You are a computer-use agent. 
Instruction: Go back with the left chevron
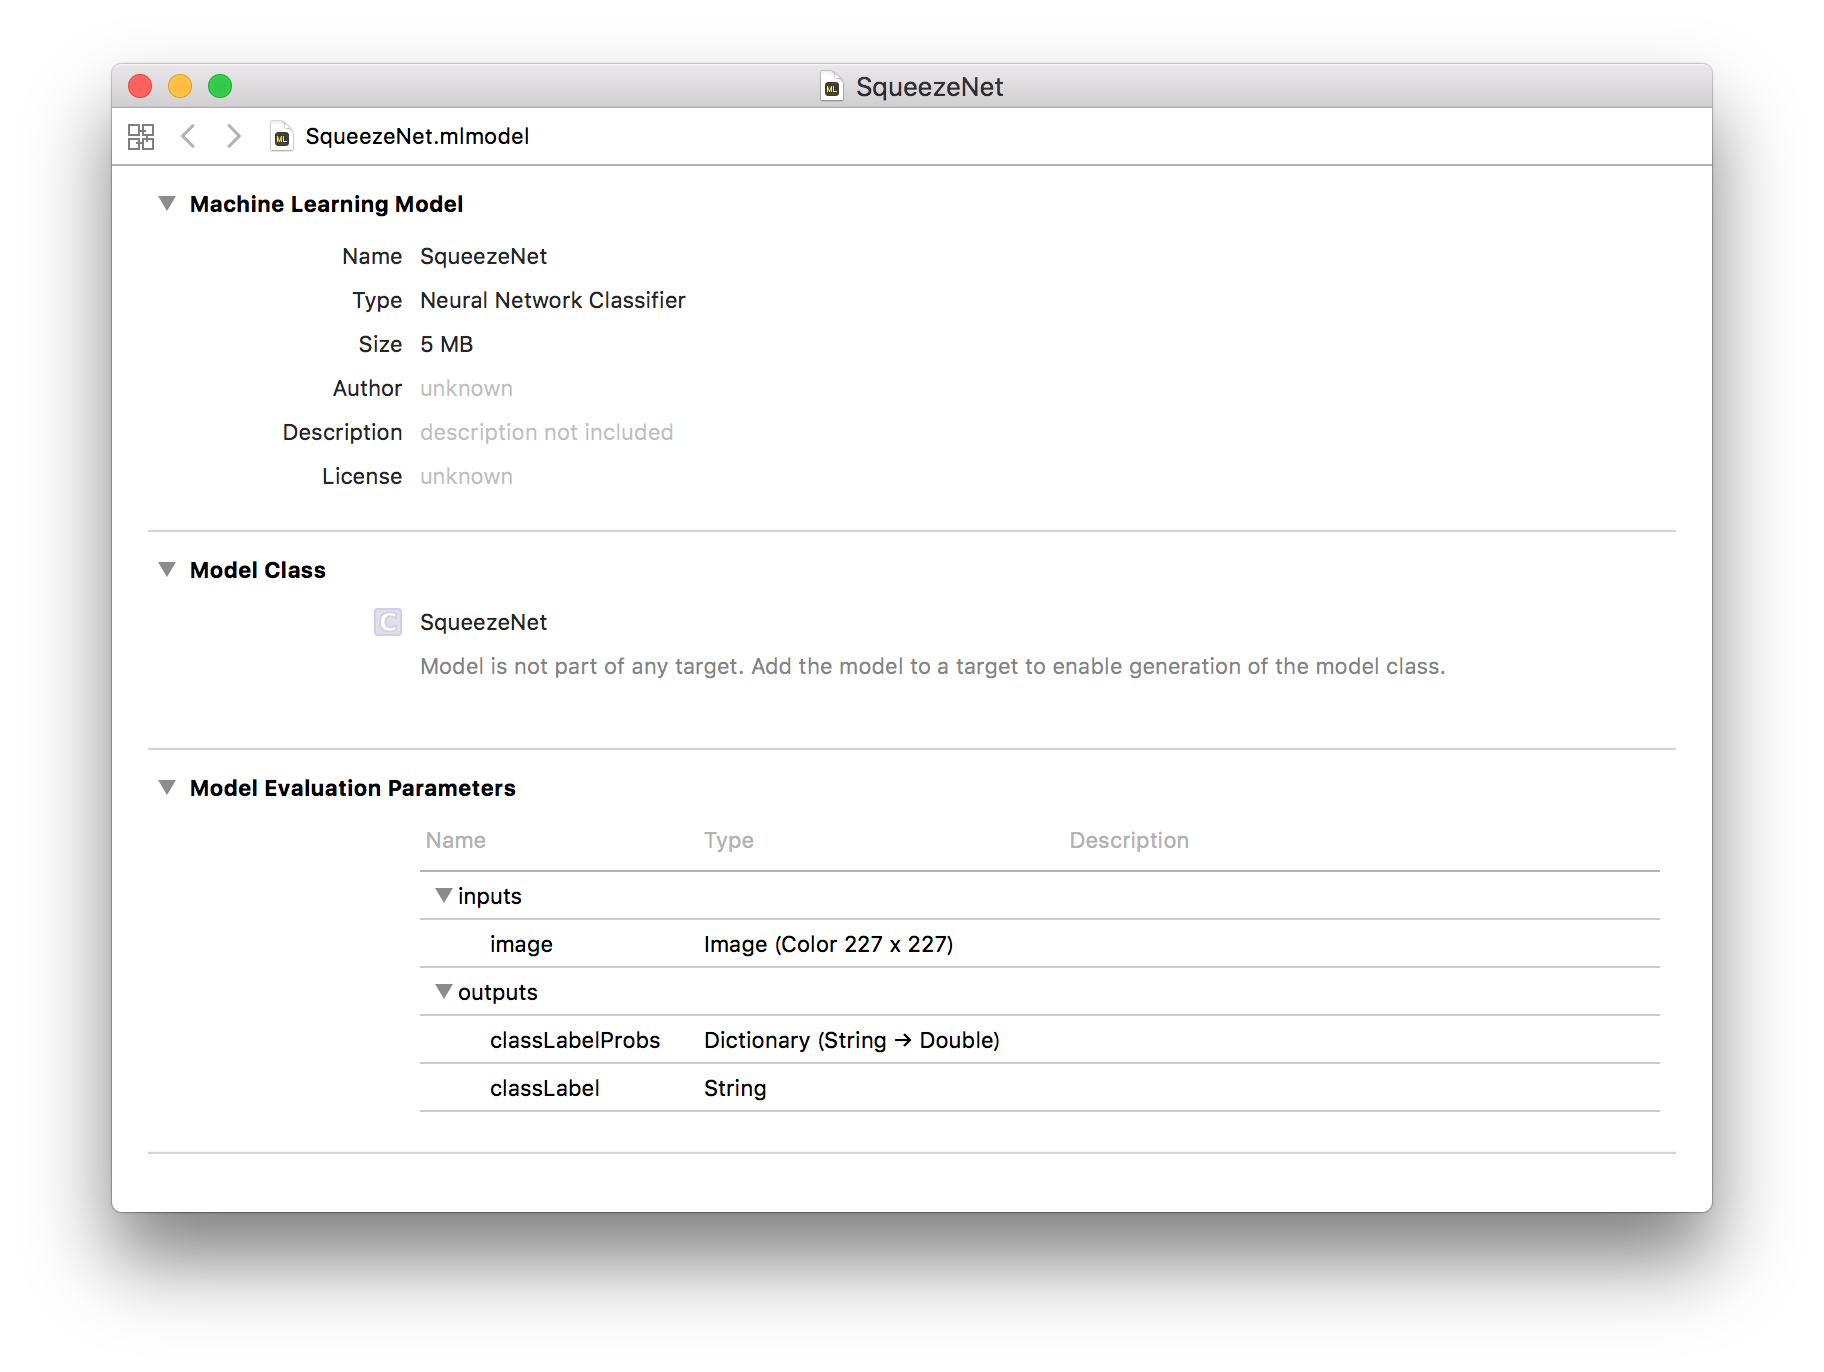188,136
